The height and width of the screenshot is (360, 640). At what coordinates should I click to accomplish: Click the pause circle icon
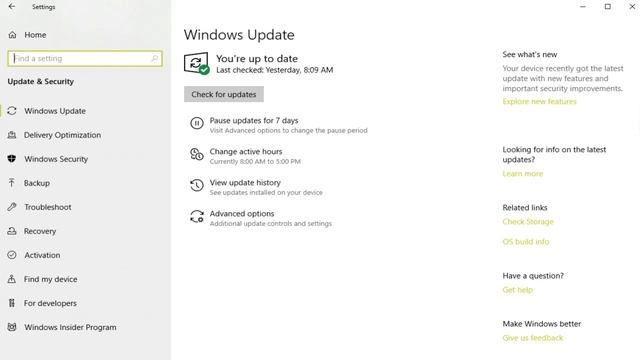[197, 123]
